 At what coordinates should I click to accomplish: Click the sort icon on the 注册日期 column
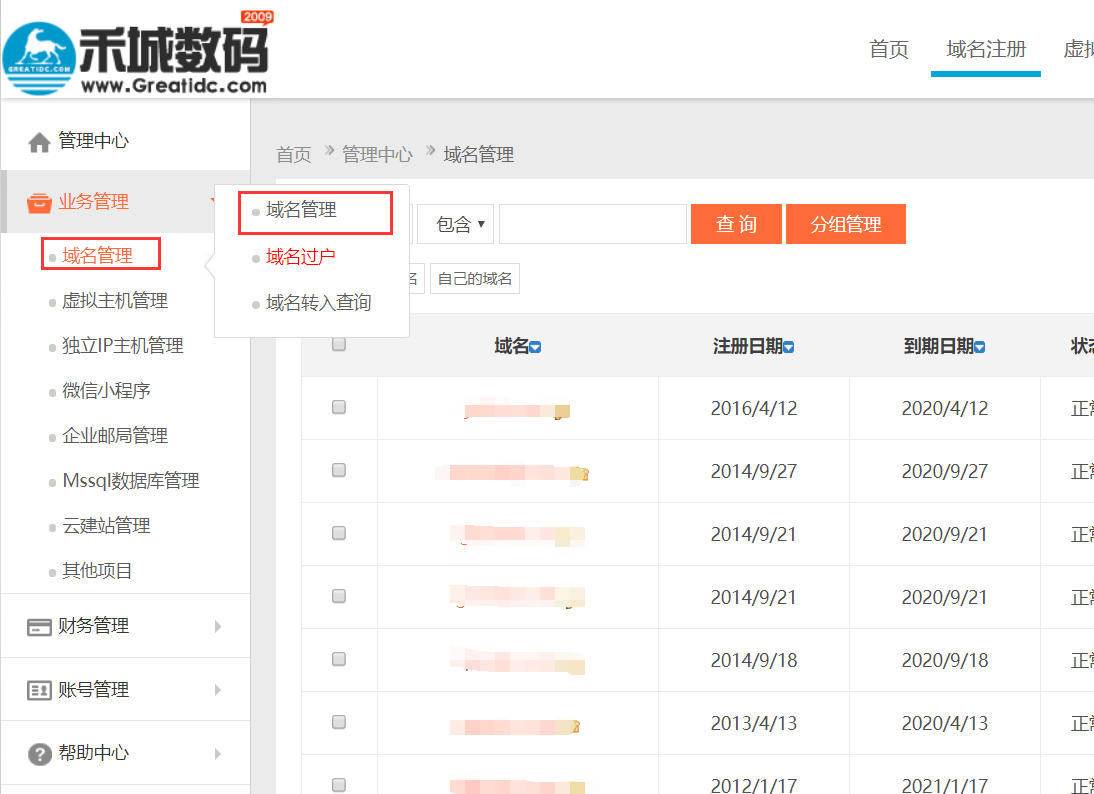pos(789,346)
